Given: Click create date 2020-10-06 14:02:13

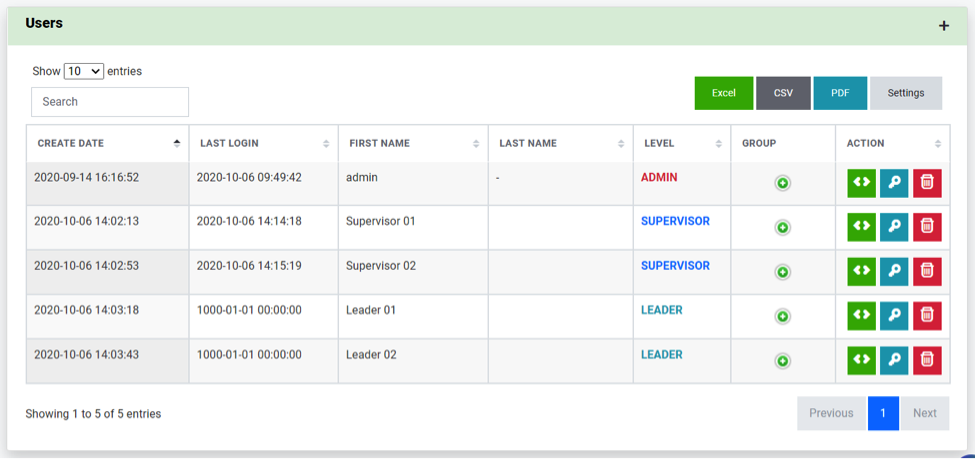Looking at the screenshot, I should pyautogui.click(x=86, y=221).
